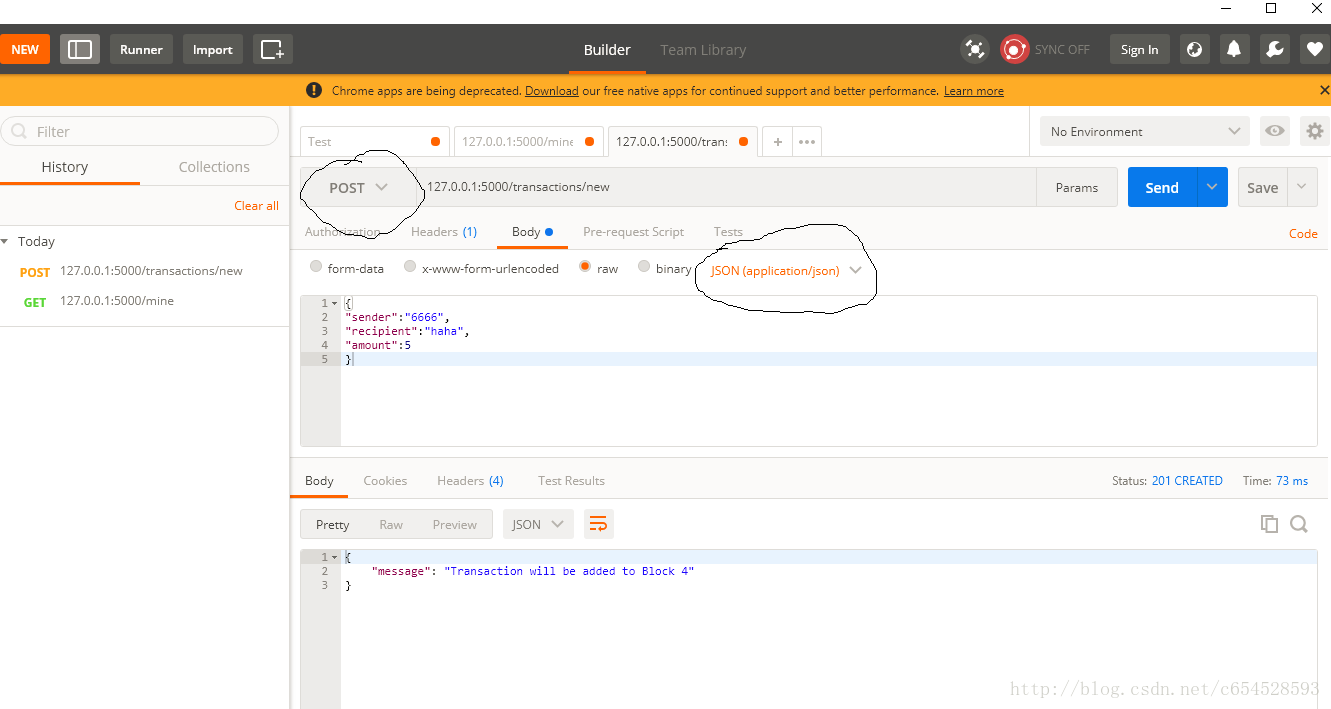Switch to the Team Library tab
This screenshot has width=1331, height=709.
703,49
